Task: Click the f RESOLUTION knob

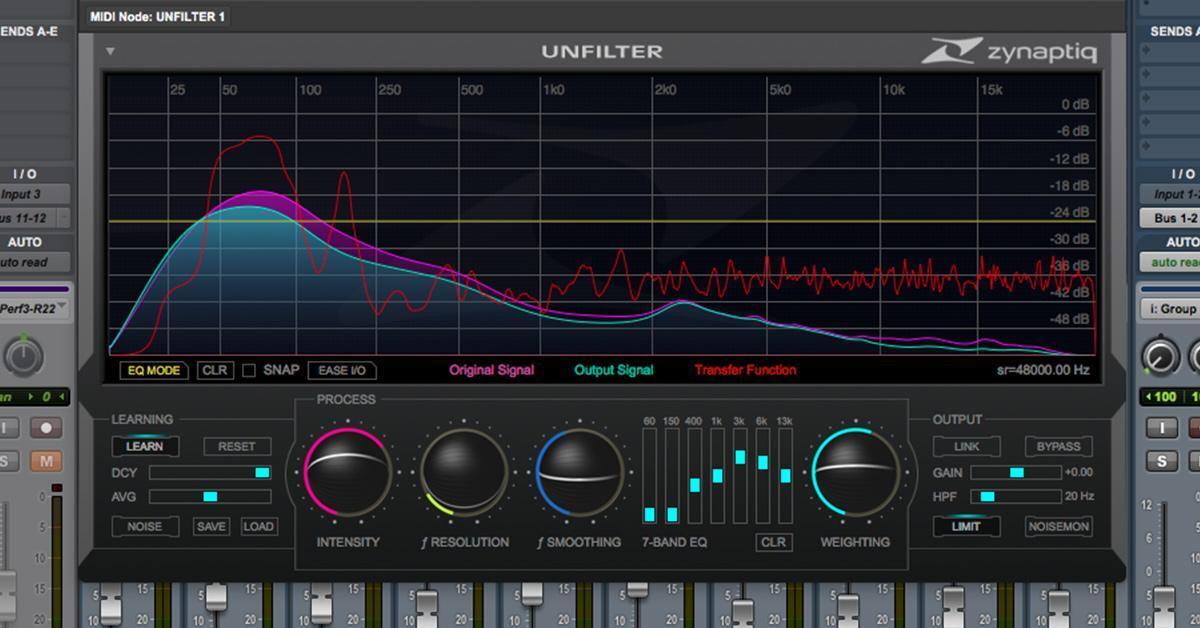Action: [x=464, y=471]
